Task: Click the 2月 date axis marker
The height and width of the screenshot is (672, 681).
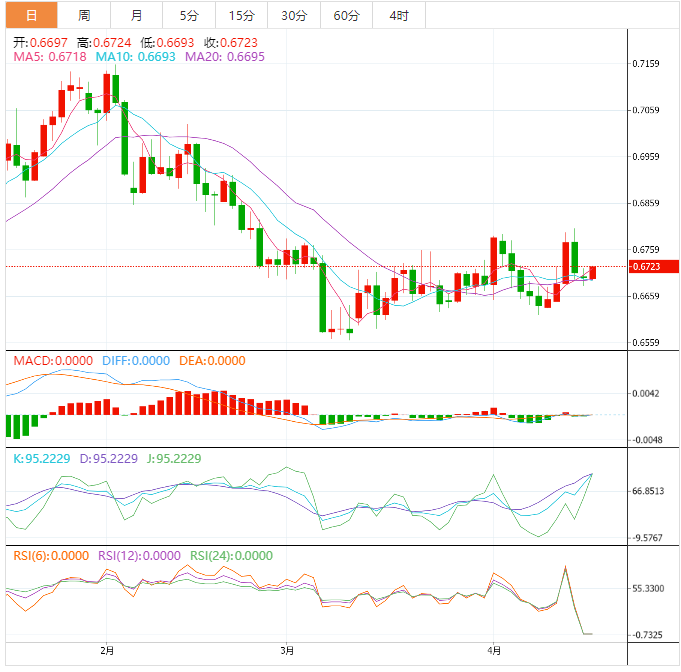Action: 107,651
